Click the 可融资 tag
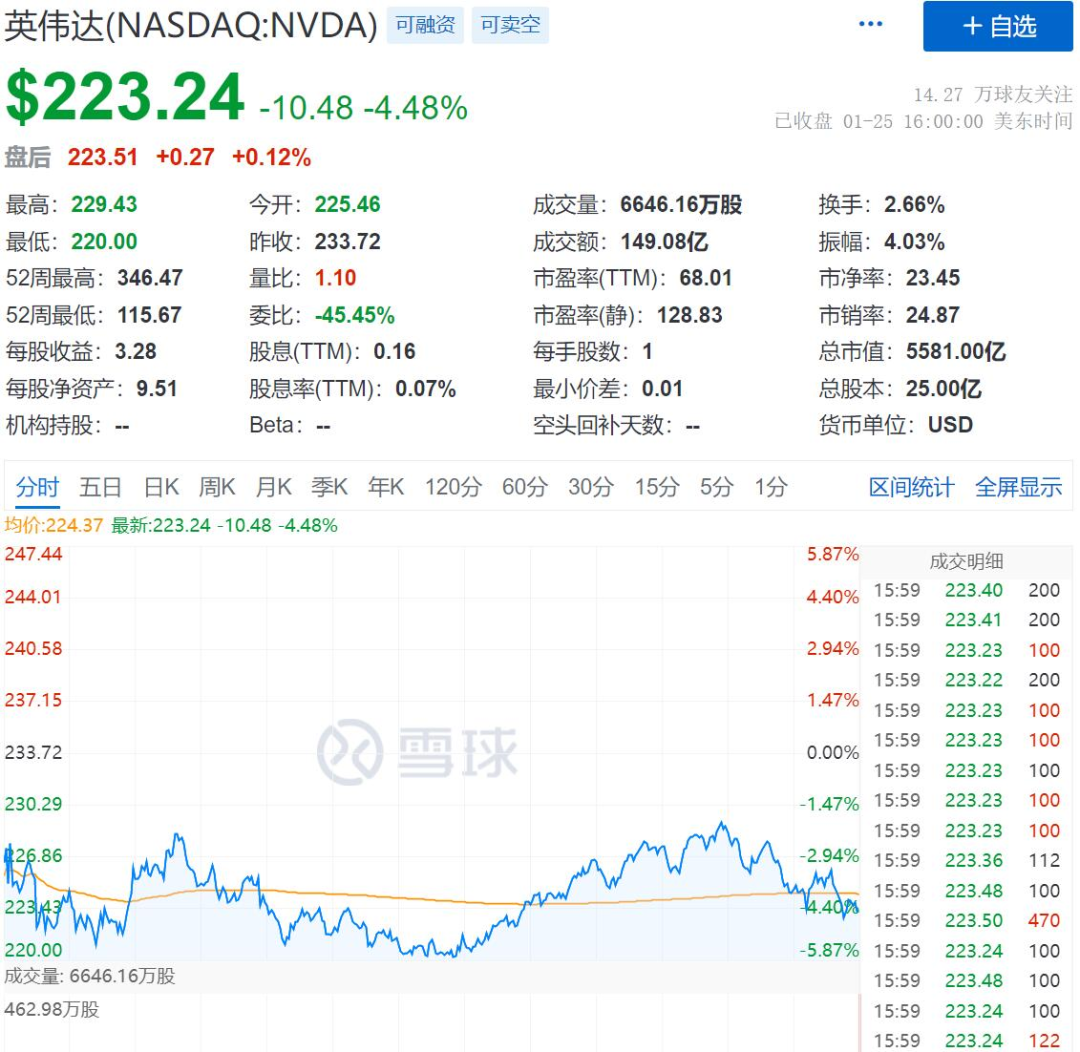Image resolution: width=1080 pixels, height=1052 pixels. tap(425, 25)
